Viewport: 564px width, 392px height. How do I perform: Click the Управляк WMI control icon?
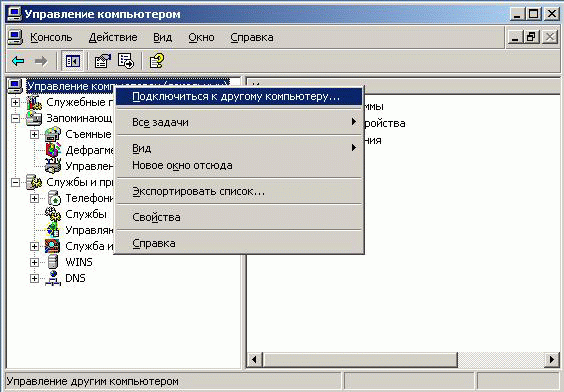[x=53, y=230]
